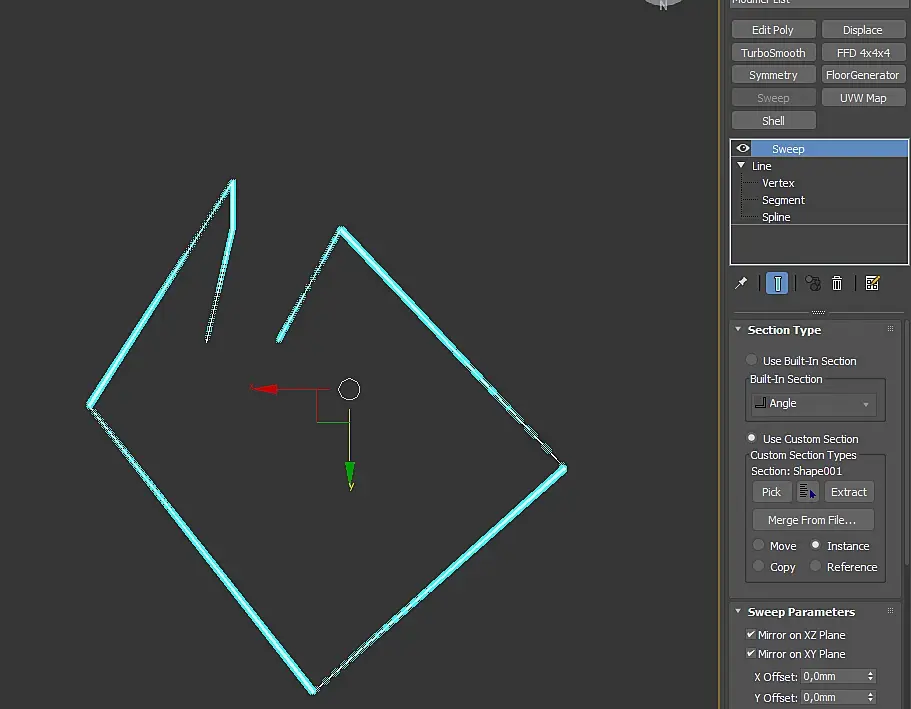This screenshot has height=709, width=911.
Task: Apply TurboSmooth modifier button
Action: click(773, 52)
